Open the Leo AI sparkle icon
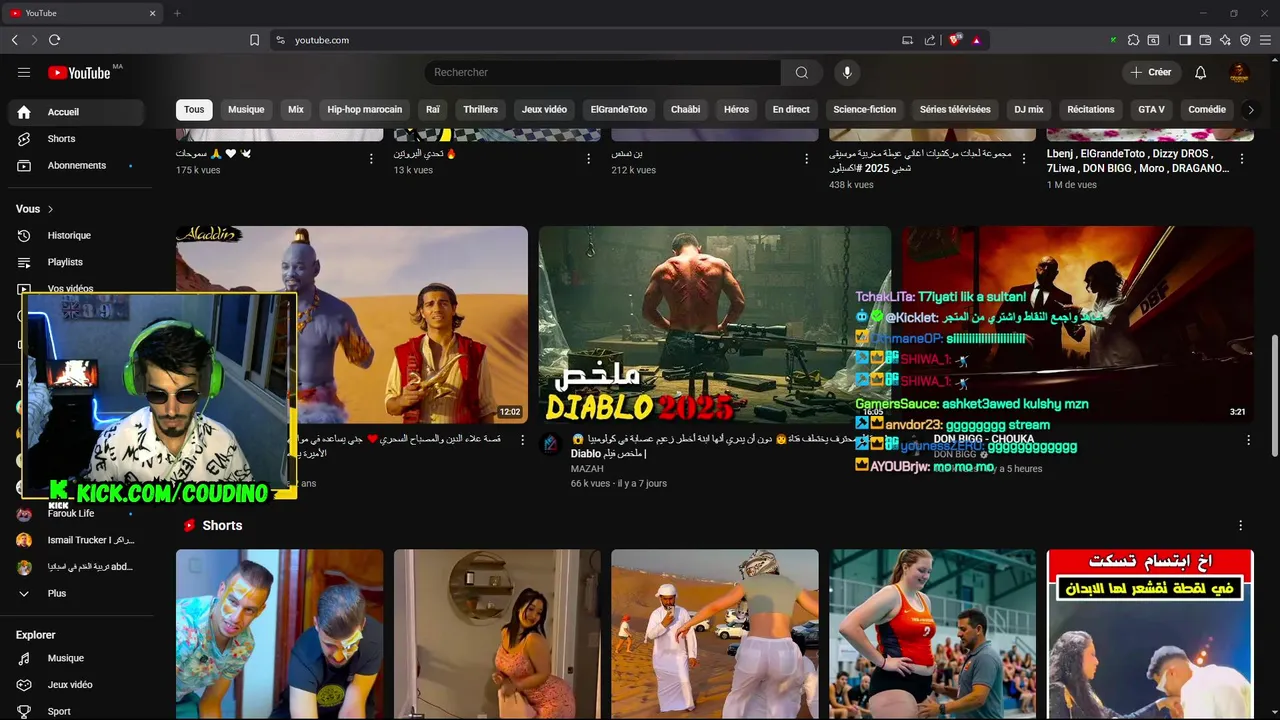Viewport: 1280px width, 720px height. [x=1225, y=40]
